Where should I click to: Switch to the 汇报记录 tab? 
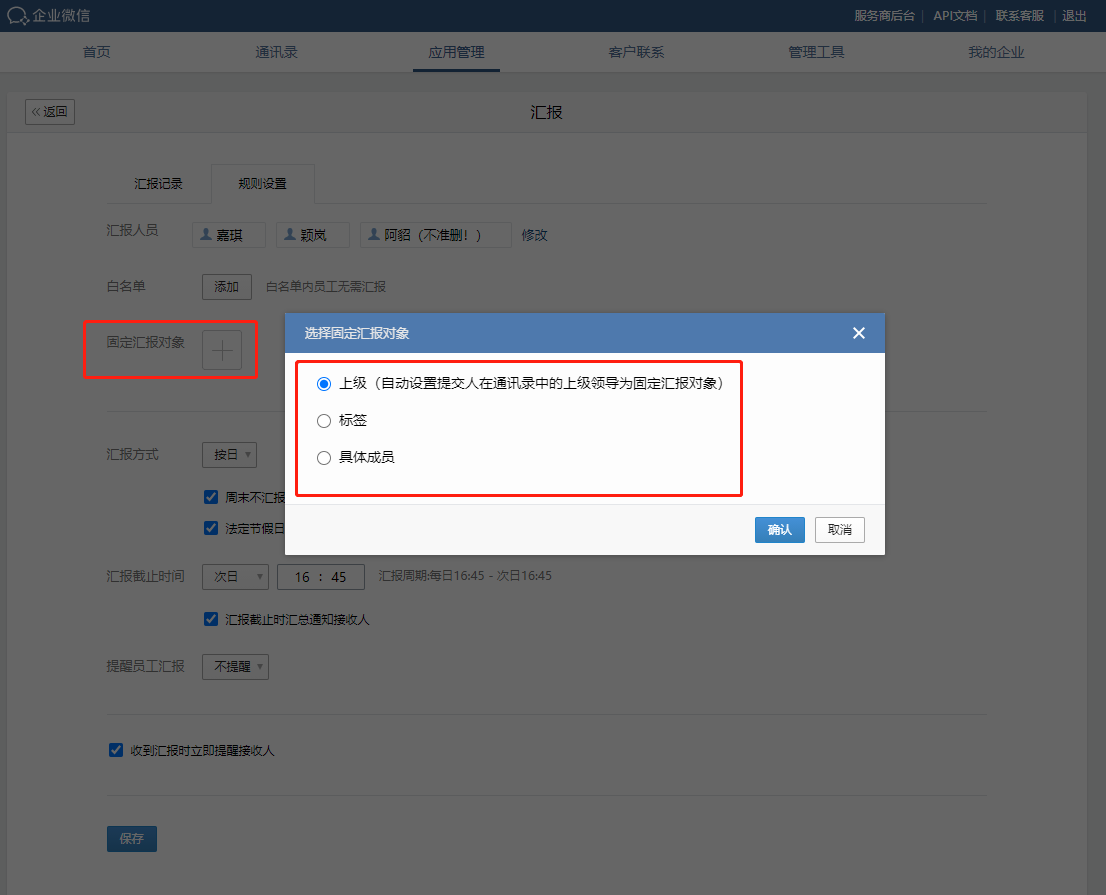click(159, 184)
